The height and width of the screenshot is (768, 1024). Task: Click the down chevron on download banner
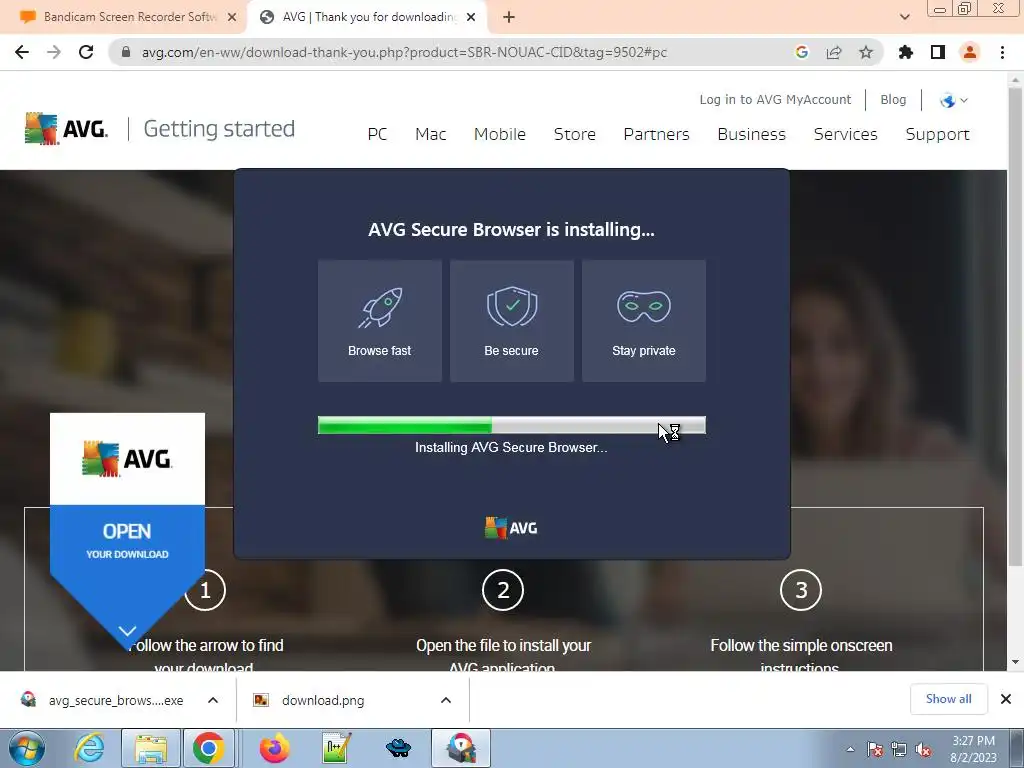[x=127, y=631]
